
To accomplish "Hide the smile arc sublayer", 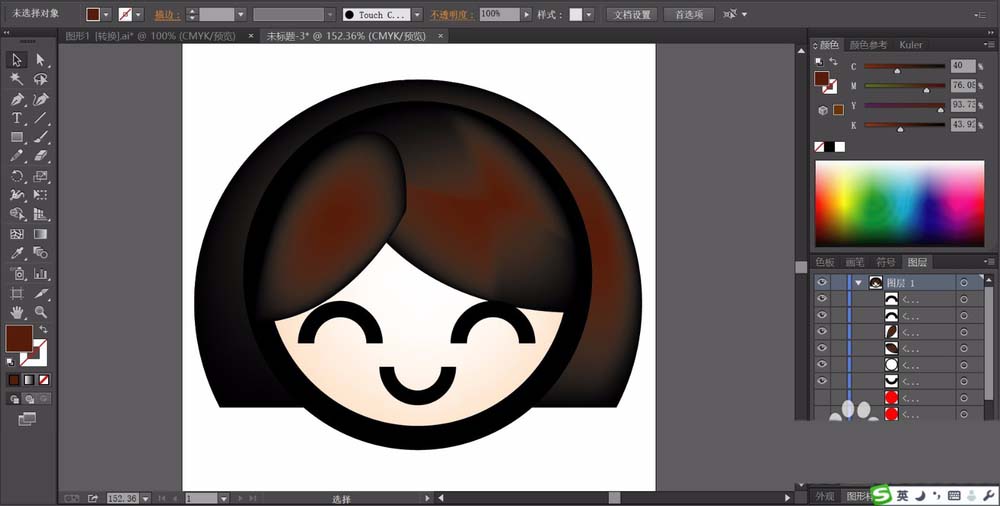I will point(822,381).
